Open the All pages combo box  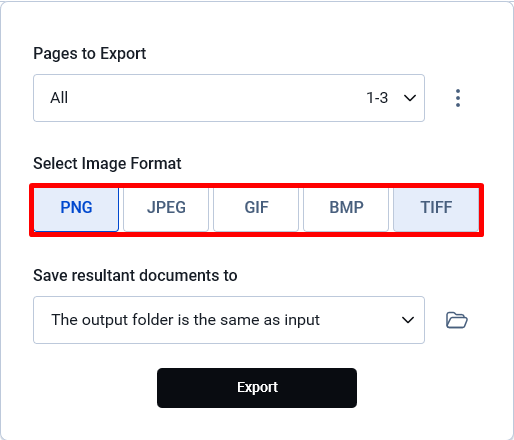tap(229, 98)
